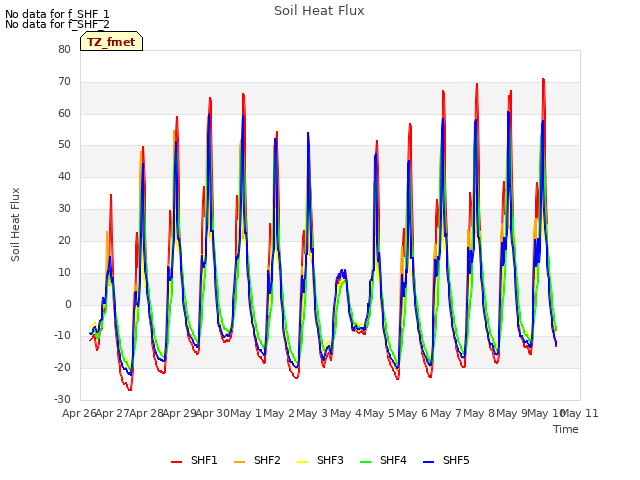Click the y-axis tick value 80

(x=64, y=49)
